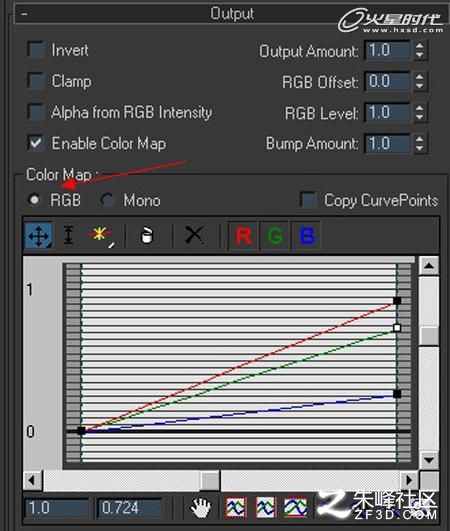Click the Reset Curves bucket icon
This screenshot has height=531, width=450.
coord(147,235)
